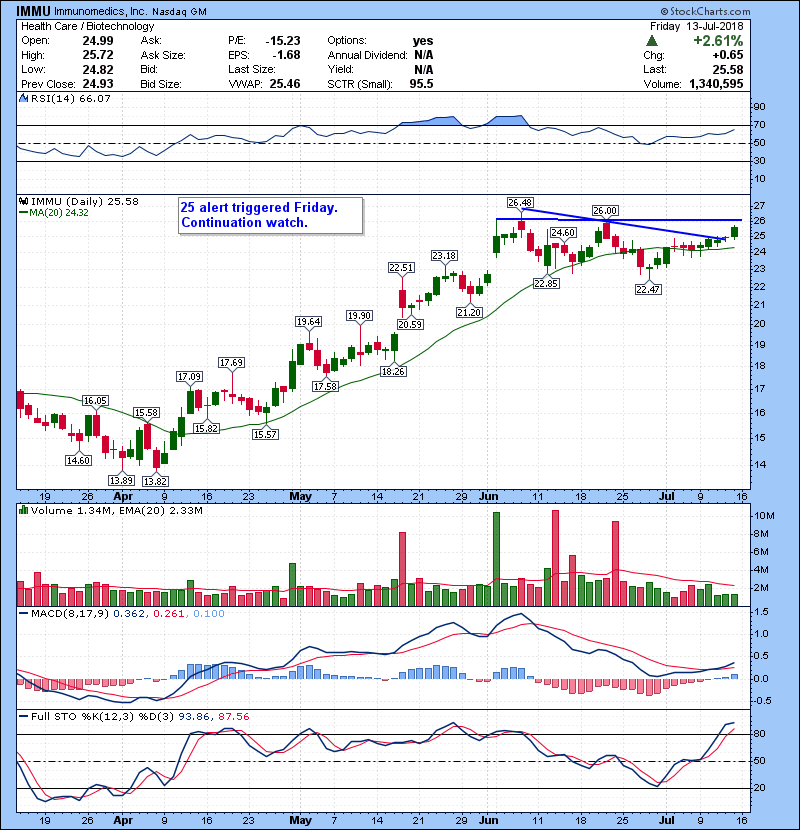
Task: Click the 23.18 price label
Action: (x=444, y=256)
